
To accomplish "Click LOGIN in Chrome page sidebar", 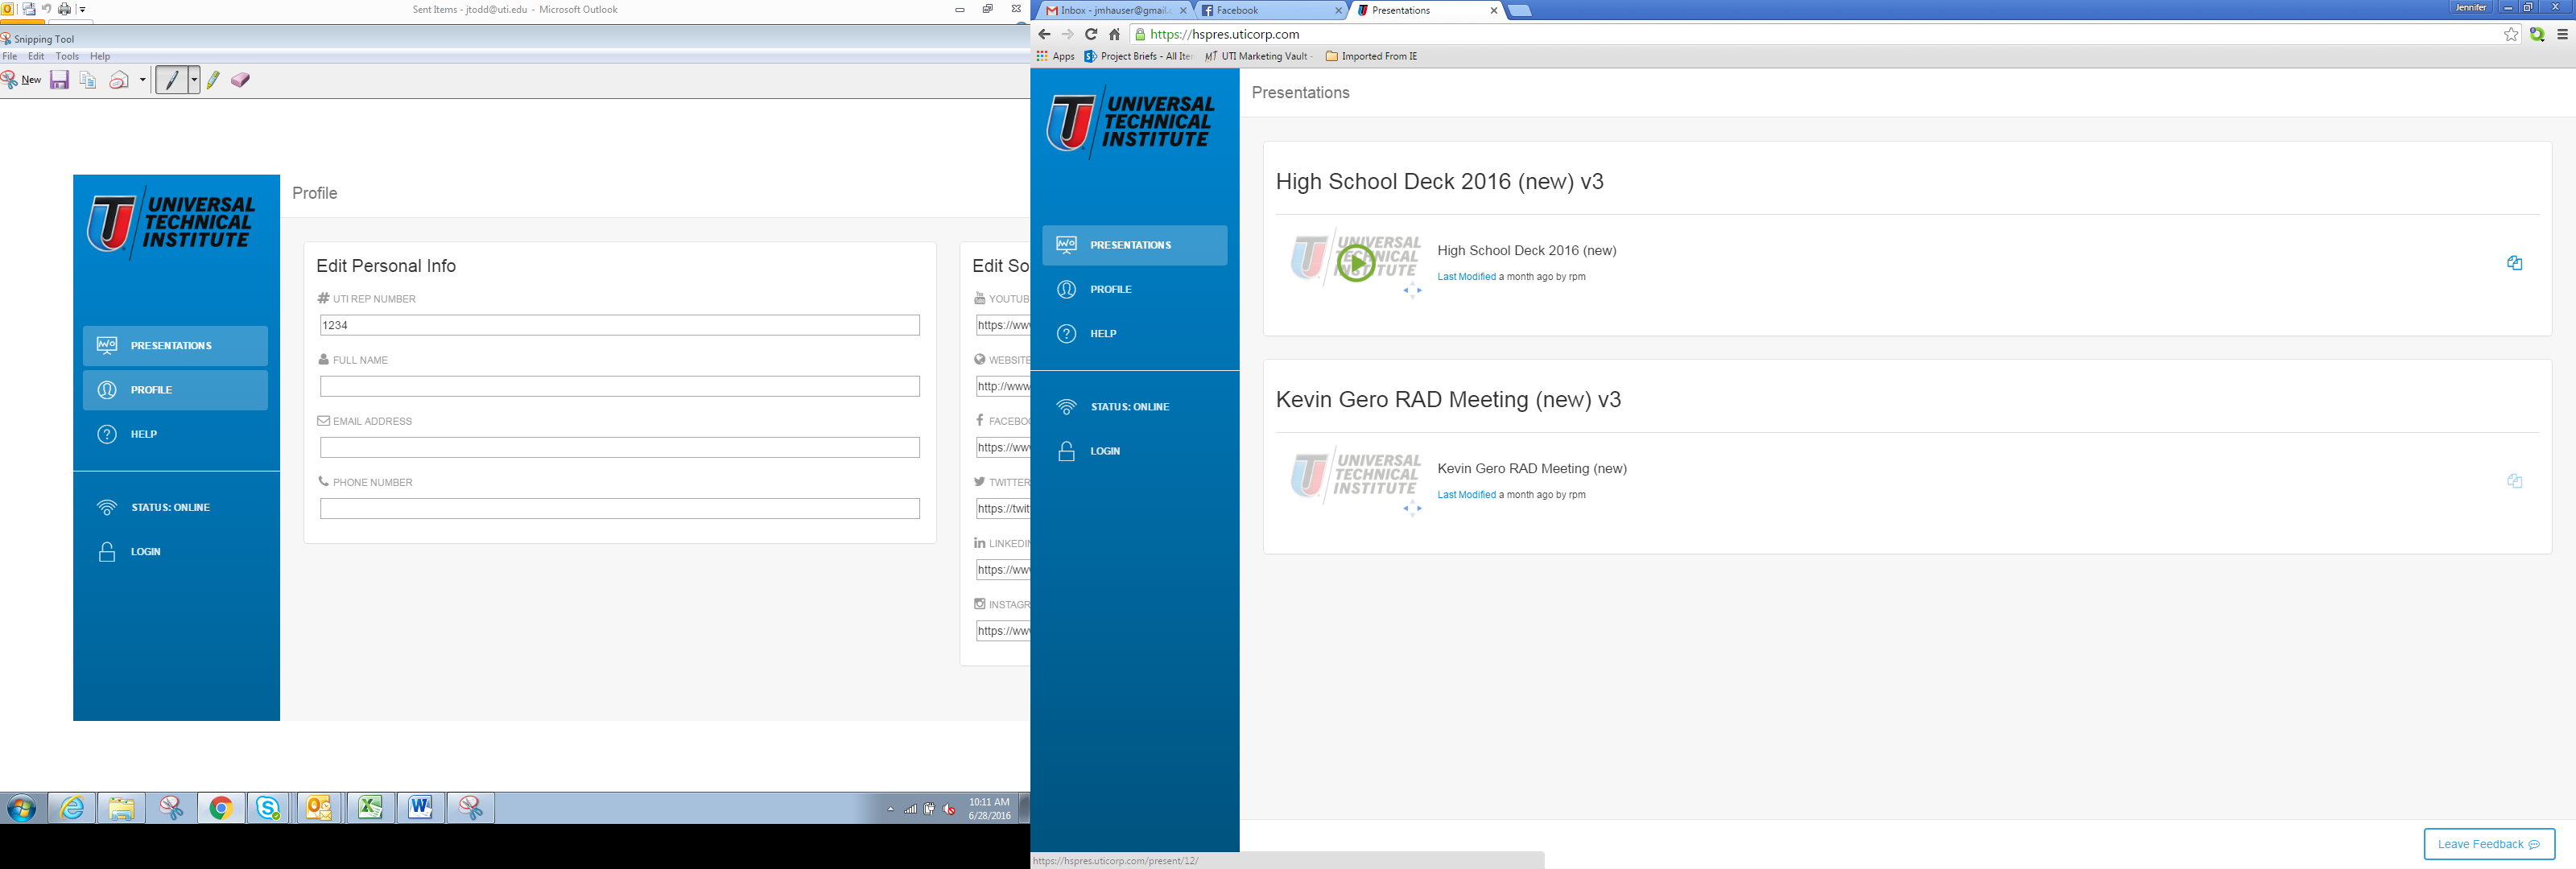I will [x=1135, y=451].
